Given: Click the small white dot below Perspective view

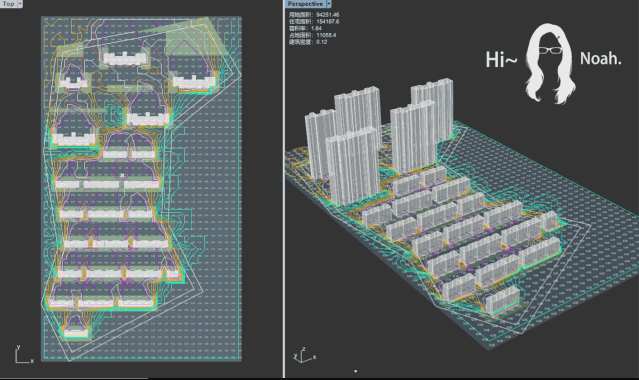Looking at the screenshot, I should point(356,371).
